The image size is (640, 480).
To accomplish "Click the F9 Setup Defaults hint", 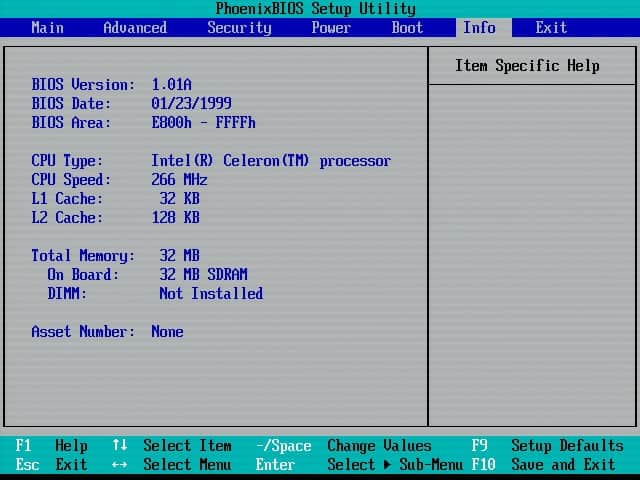I will 547,446.
